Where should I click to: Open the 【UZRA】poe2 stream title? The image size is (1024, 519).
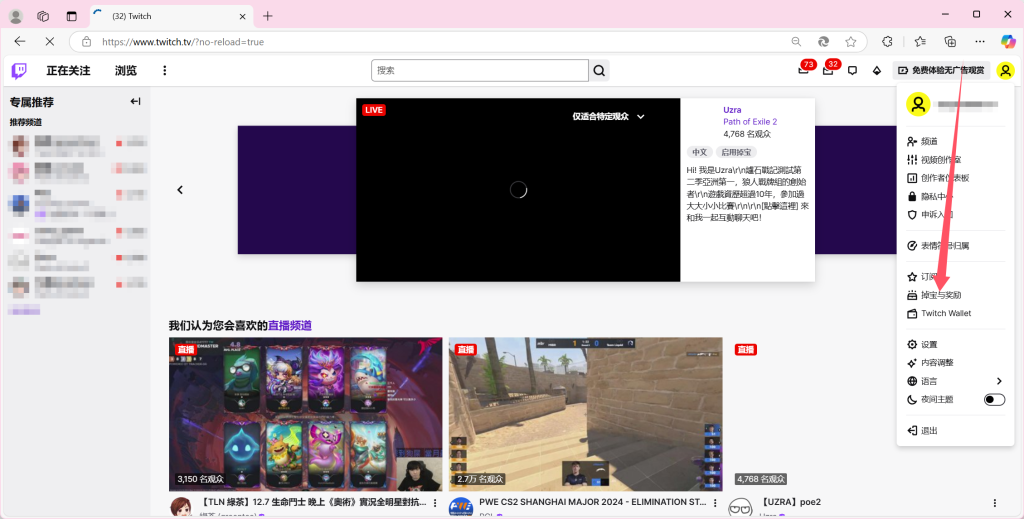coord(791,502)
